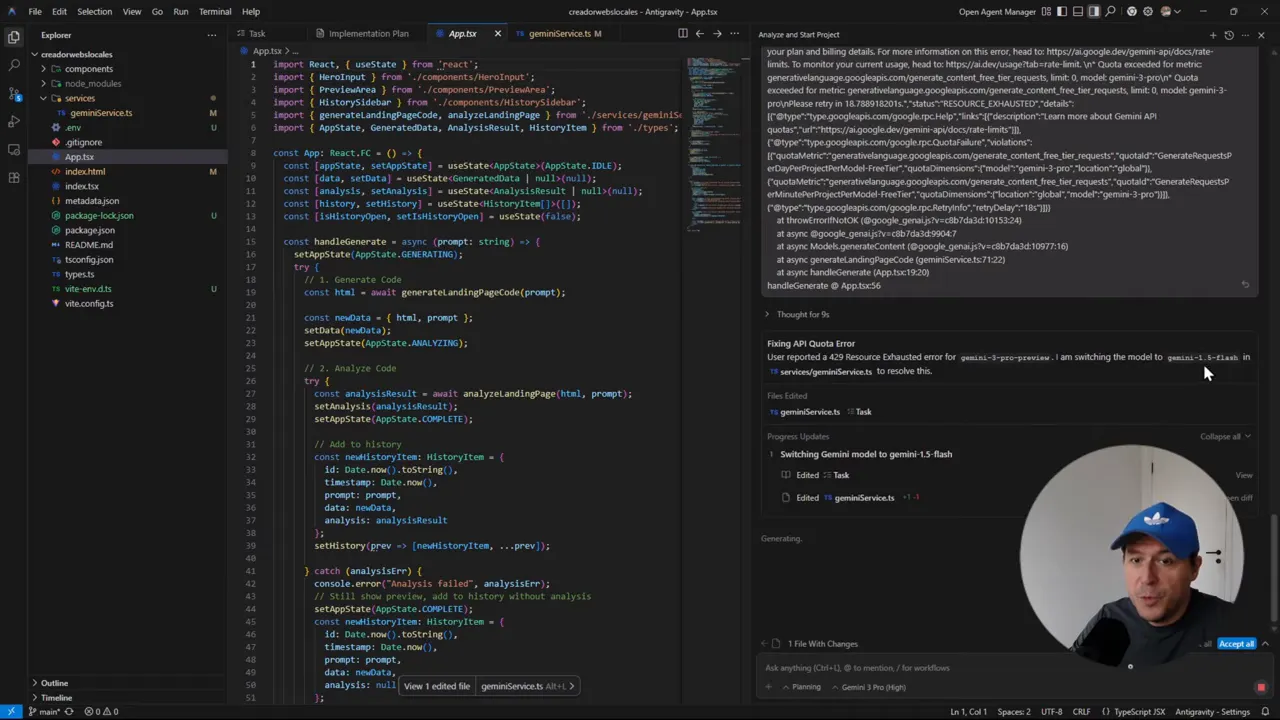Screen dimensions: 1280x720
Task: Open the Terminal menu
Action: pos(215,12)
